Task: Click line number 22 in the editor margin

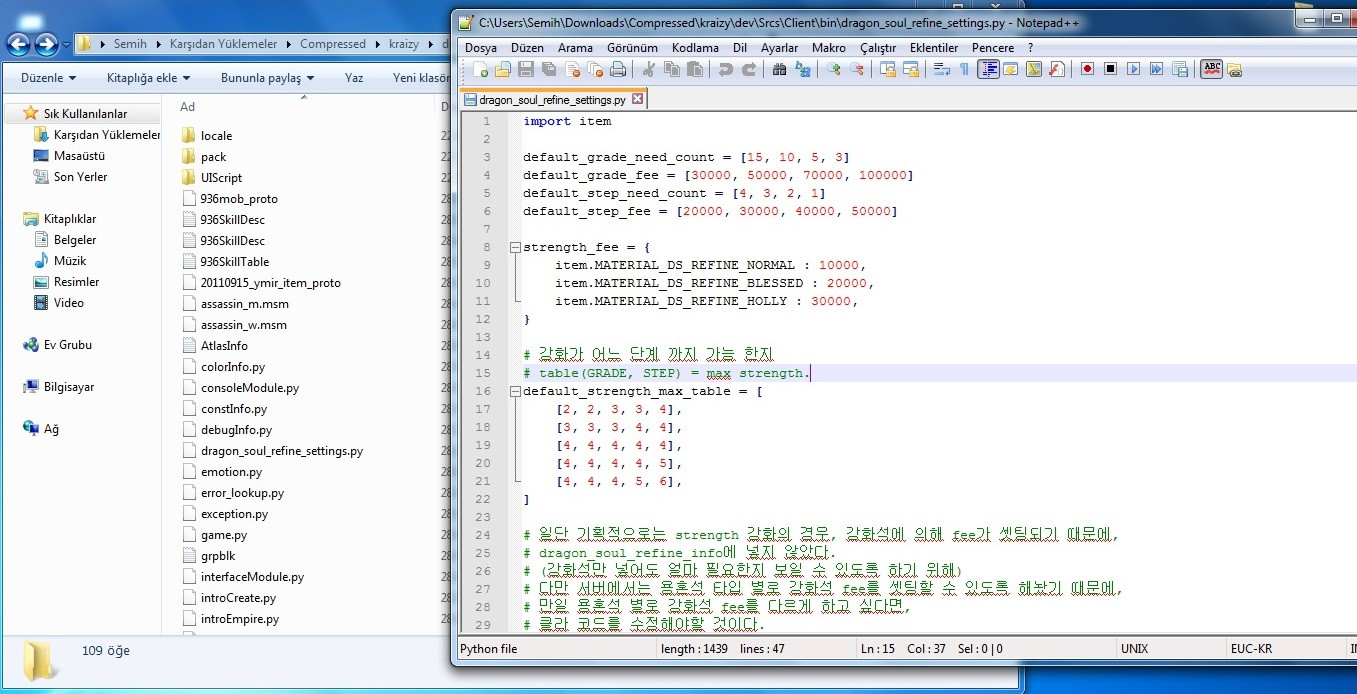Action: 484,499
